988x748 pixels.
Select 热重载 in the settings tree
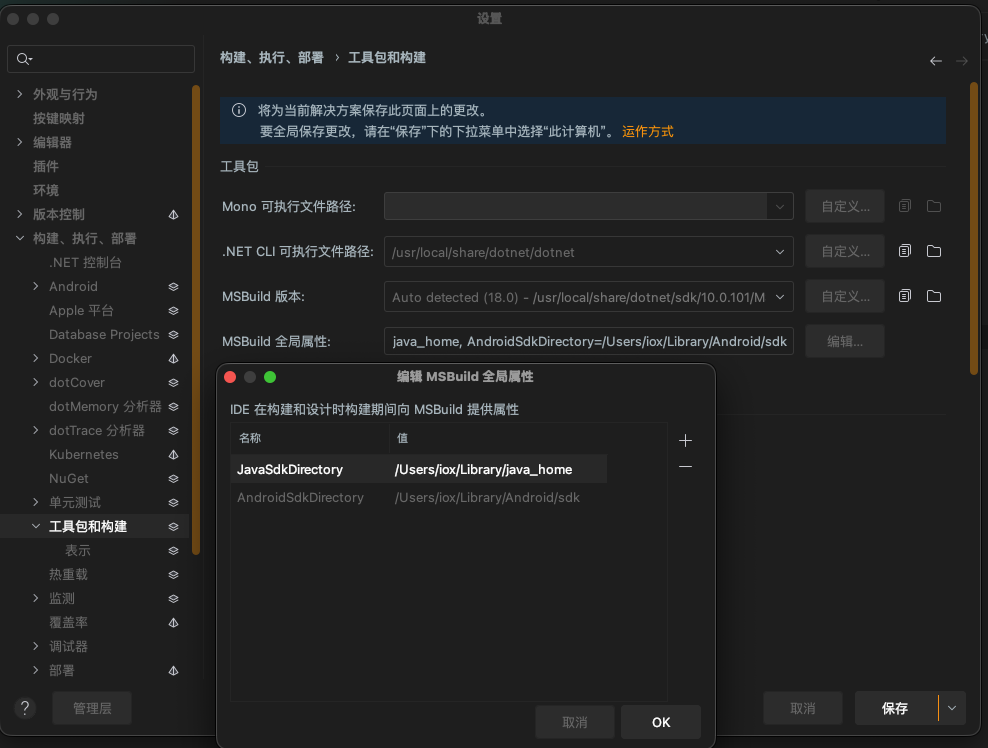point(68,574)
